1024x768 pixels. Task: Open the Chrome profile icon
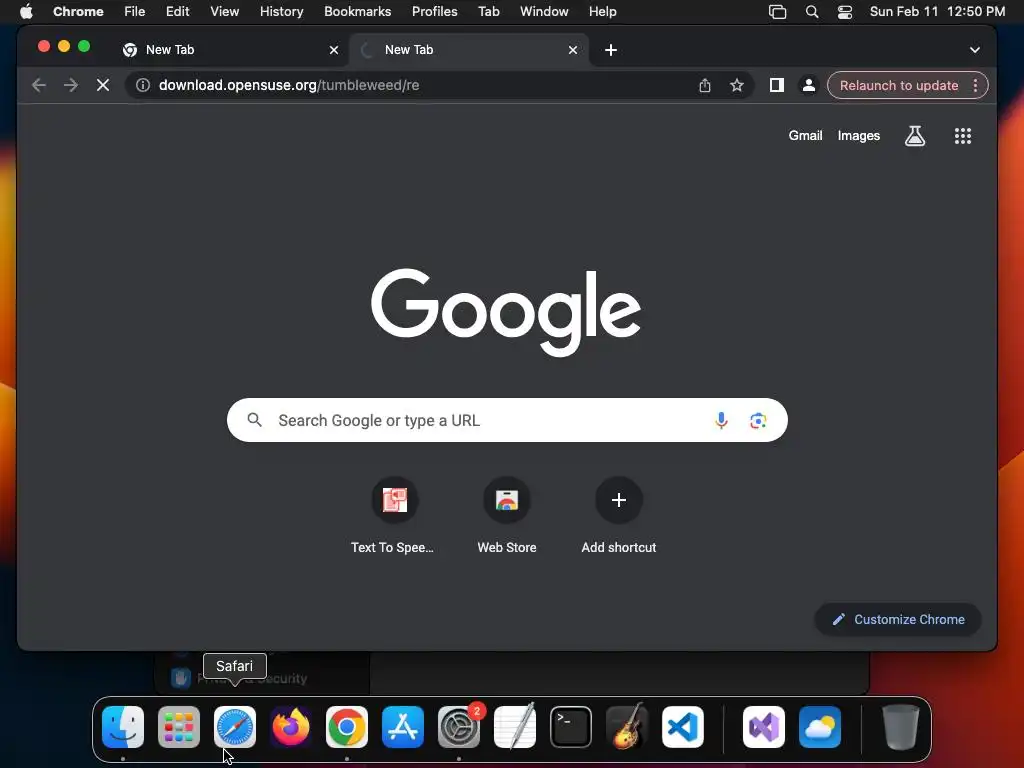808,85
